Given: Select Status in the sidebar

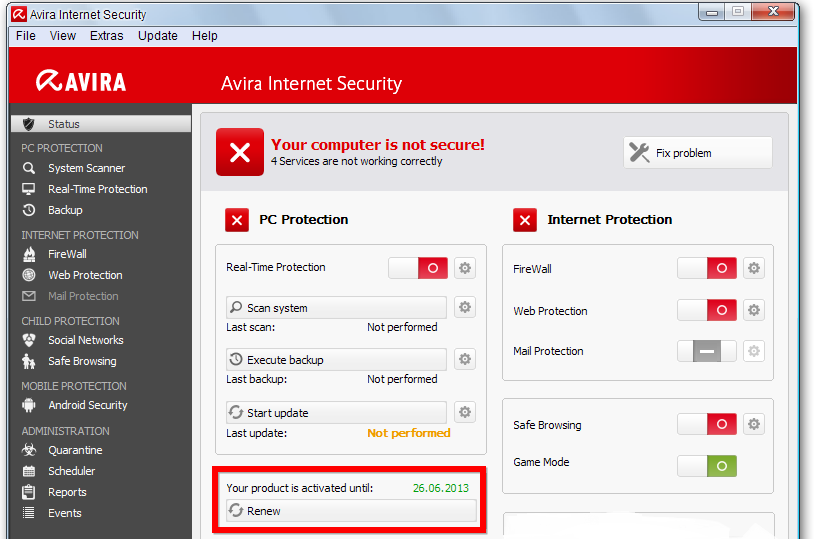Looking at the screenshot, I should [x=101, y=124].
